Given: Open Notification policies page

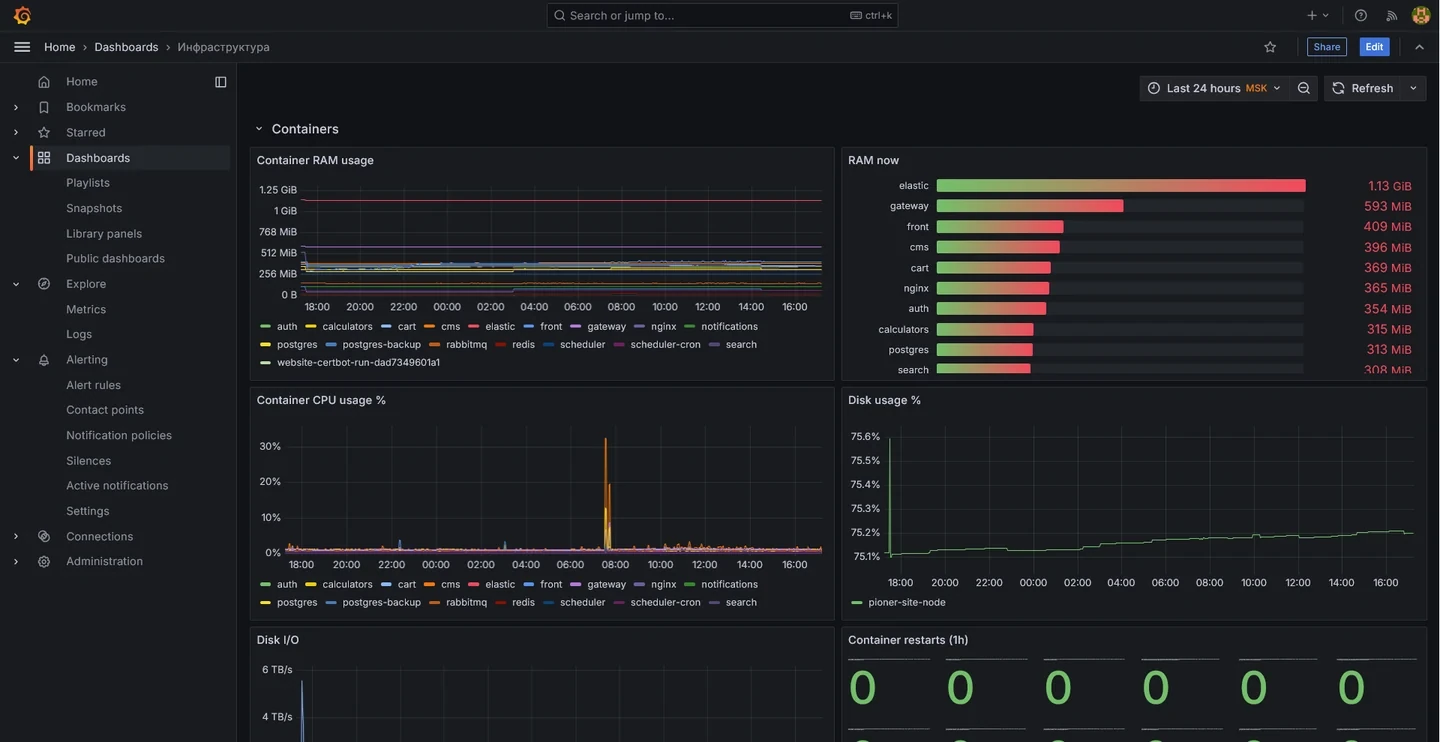Looking at the screenshot, I should (119, 436).
